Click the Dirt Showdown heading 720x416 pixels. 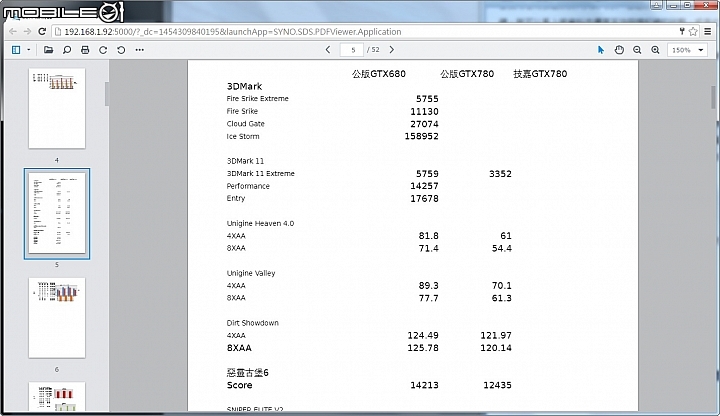(x=253, y=323)
